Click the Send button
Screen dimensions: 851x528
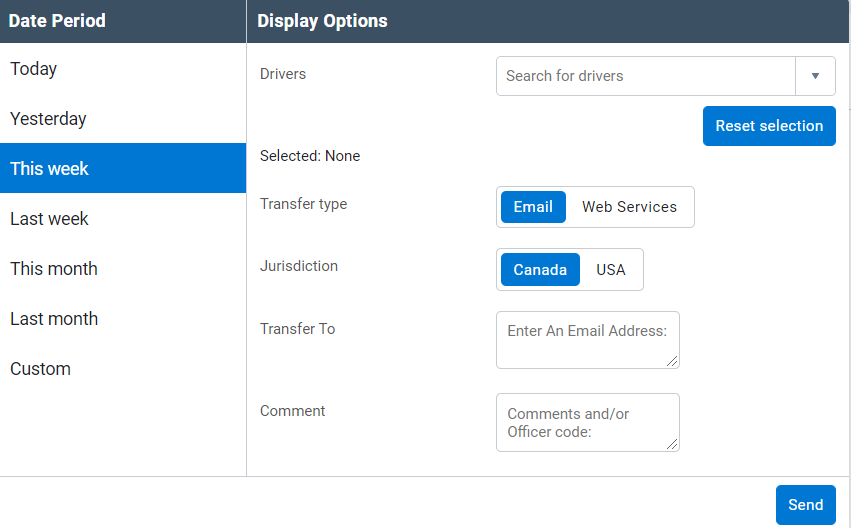coord(805,505)
